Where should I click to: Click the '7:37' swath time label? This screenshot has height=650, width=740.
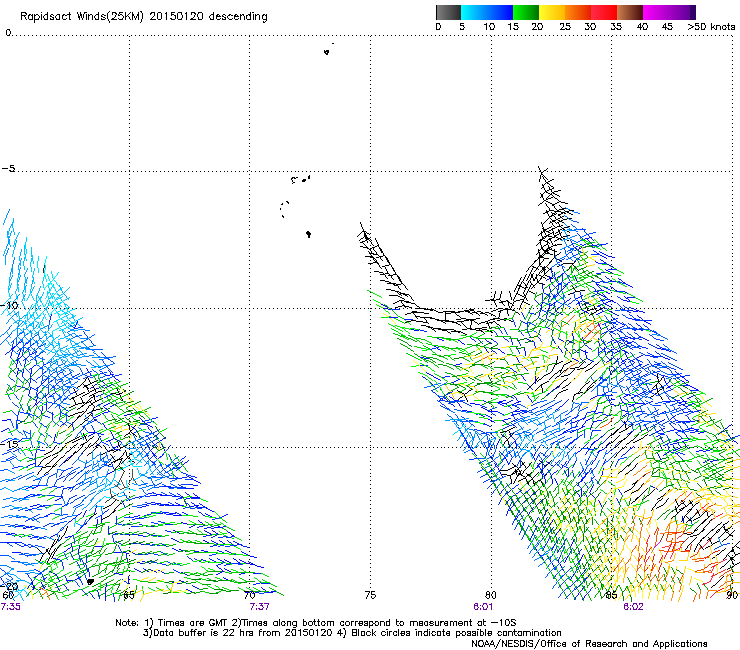tap(259, 607)
